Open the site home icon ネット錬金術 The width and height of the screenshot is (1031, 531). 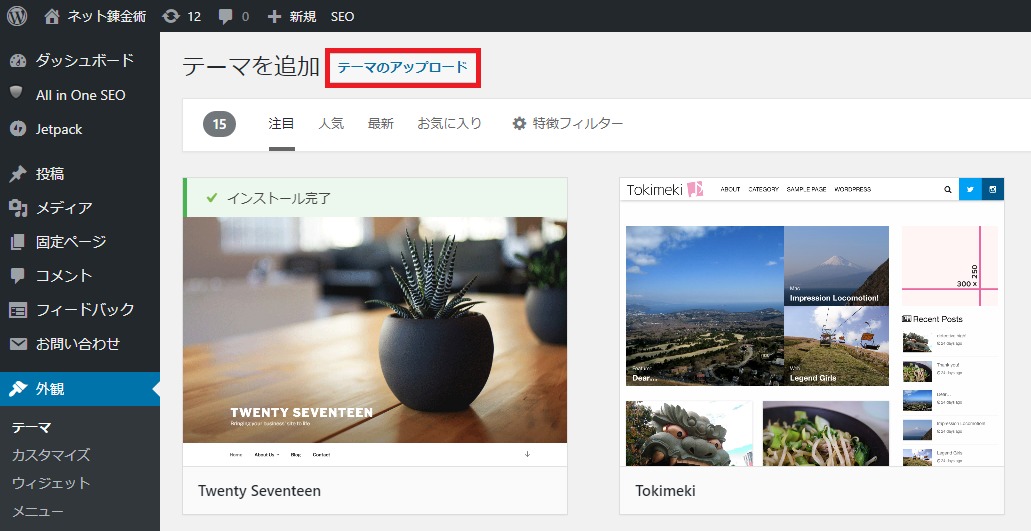(53, 16)
